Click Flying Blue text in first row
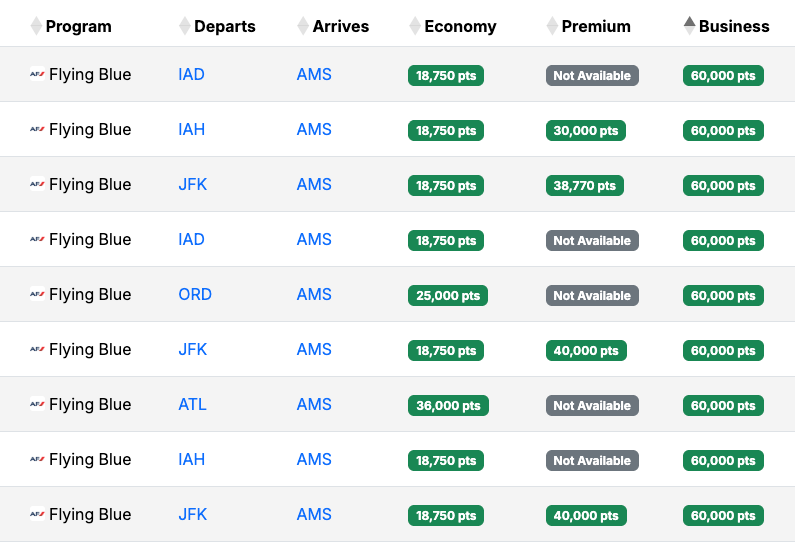 click(x=90, y=75)
